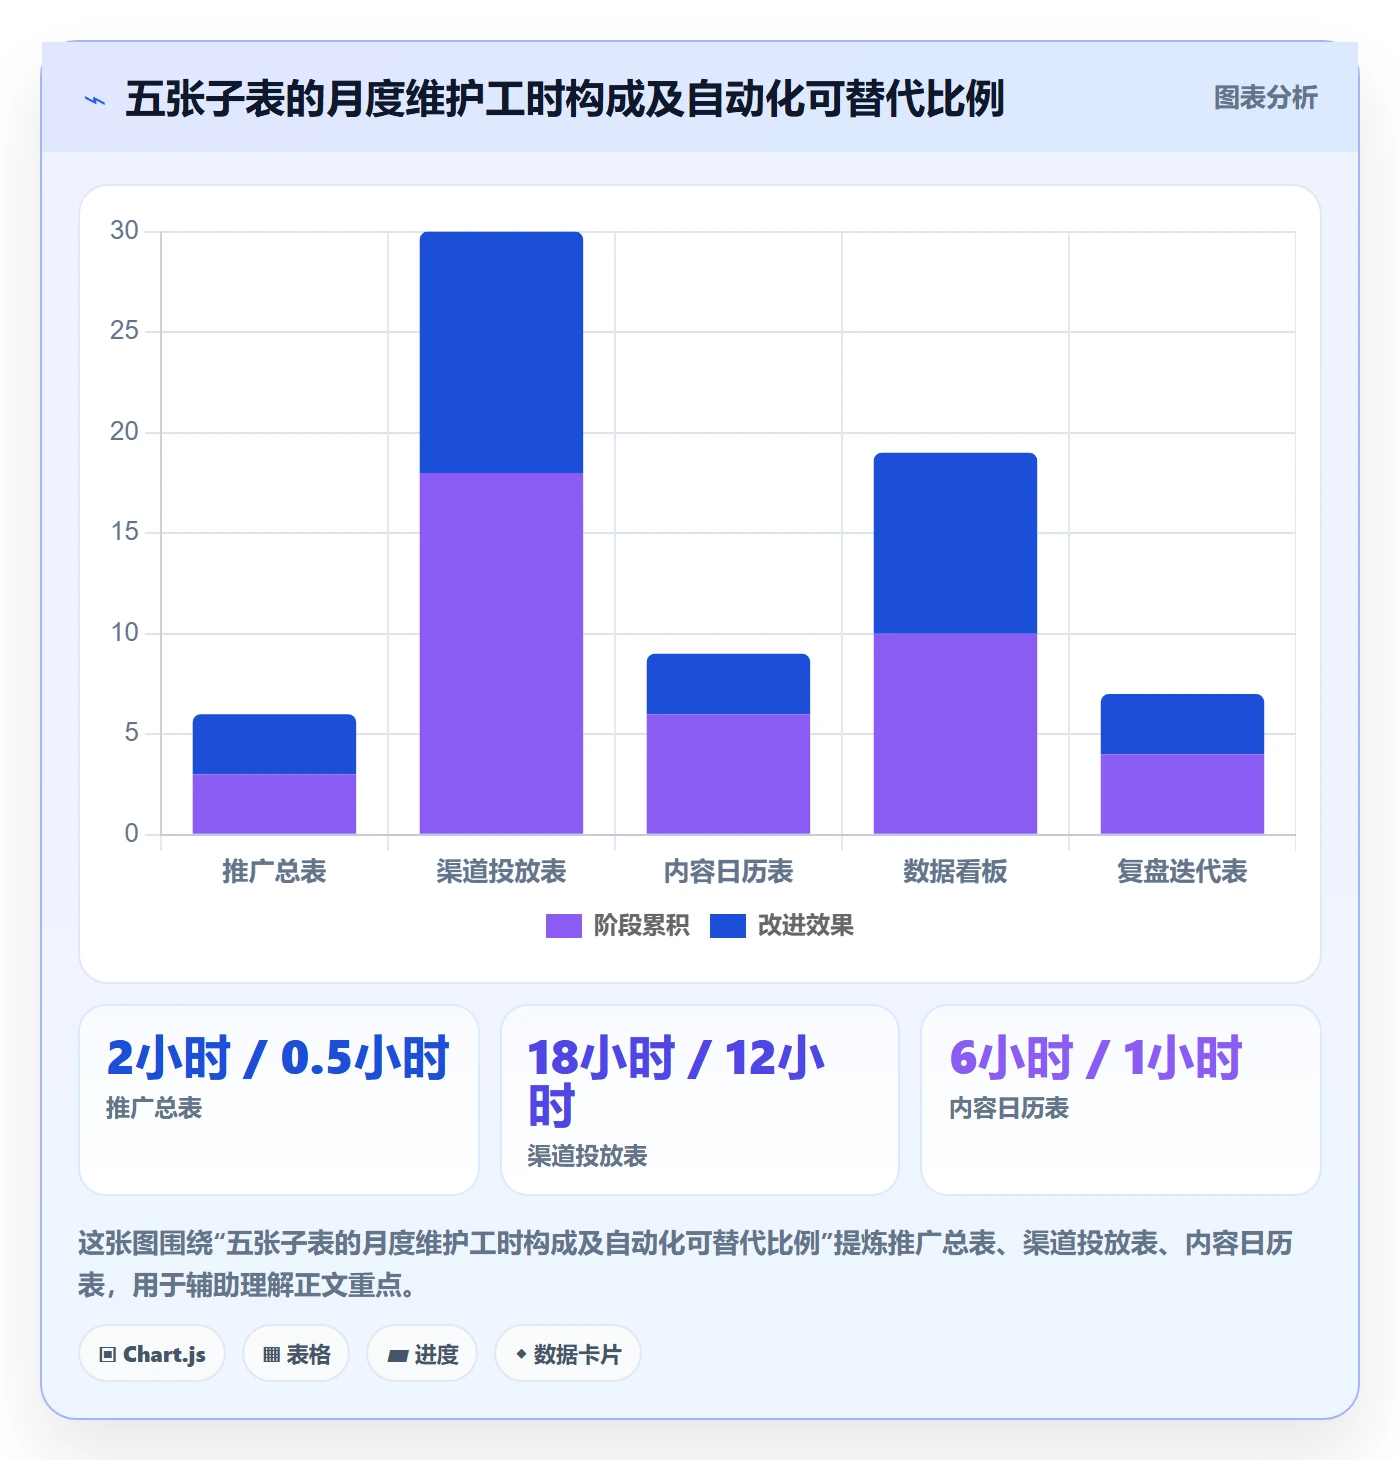Select the blue segment of 复盘迭代表 bar

1182,724
